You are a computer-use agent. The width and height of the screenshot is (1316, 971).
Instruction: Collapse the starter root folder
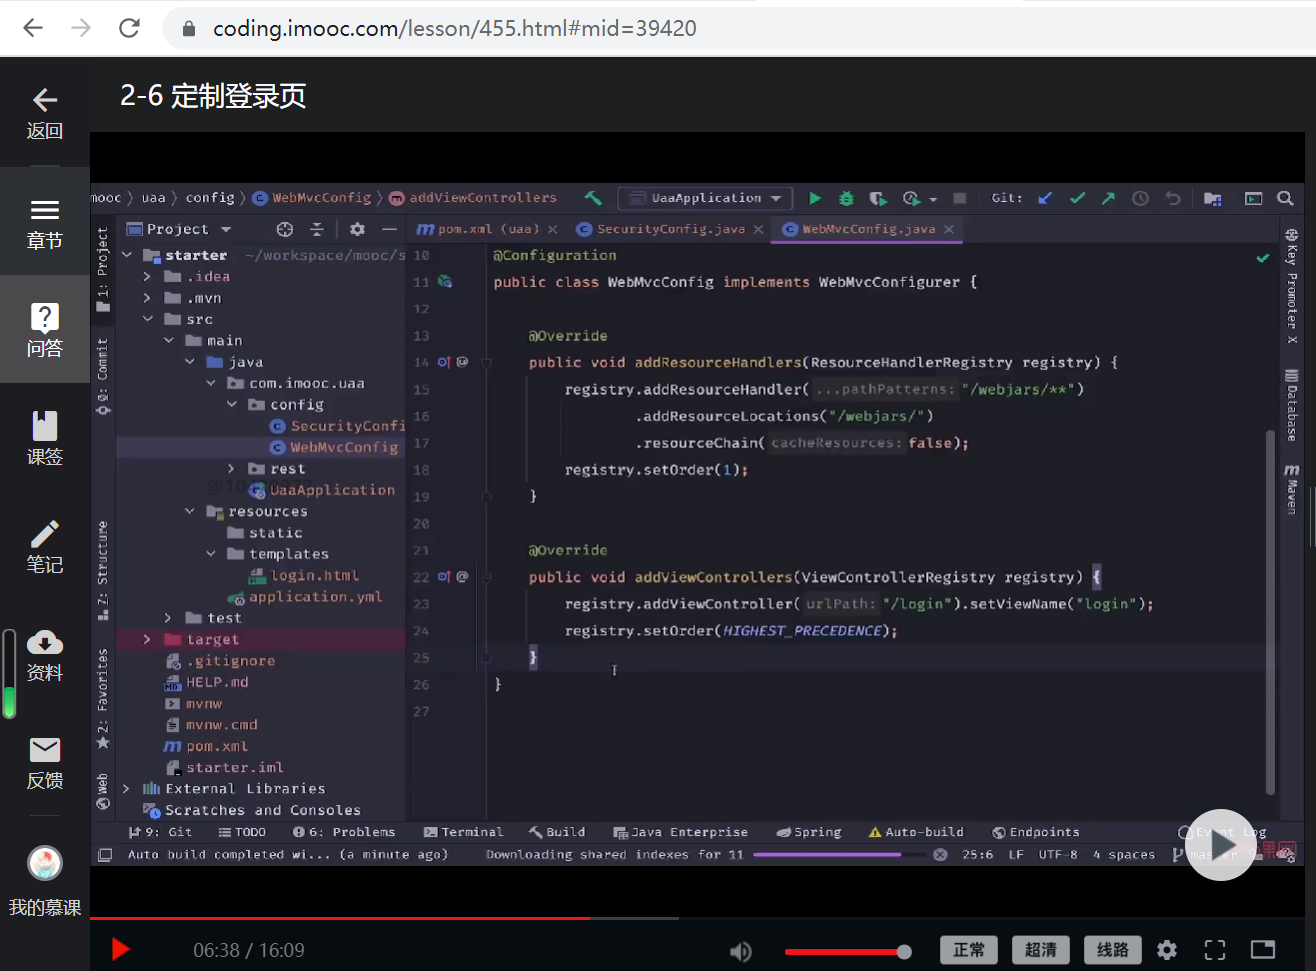coord(127,255)
